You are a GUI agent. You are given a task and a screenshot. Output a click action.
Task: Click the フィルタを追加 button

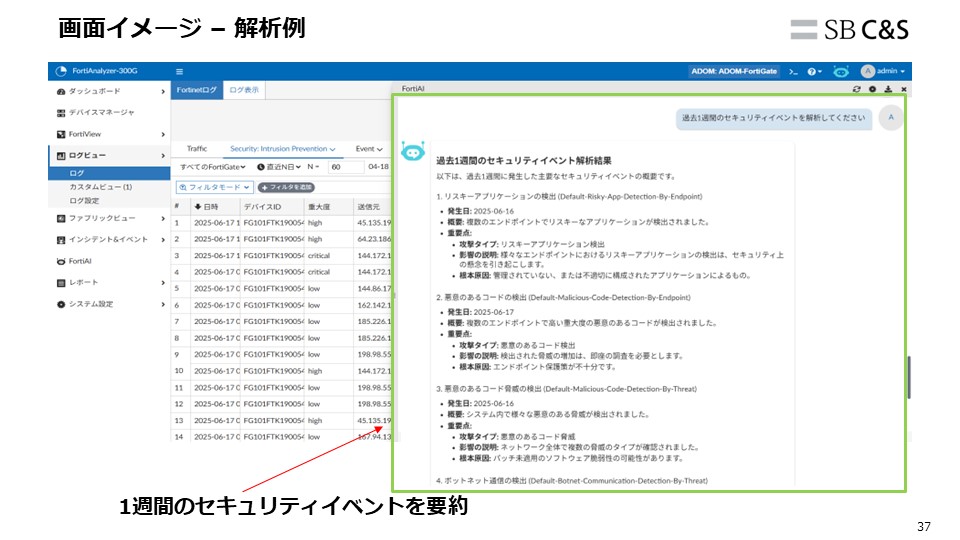coord(286,187)
